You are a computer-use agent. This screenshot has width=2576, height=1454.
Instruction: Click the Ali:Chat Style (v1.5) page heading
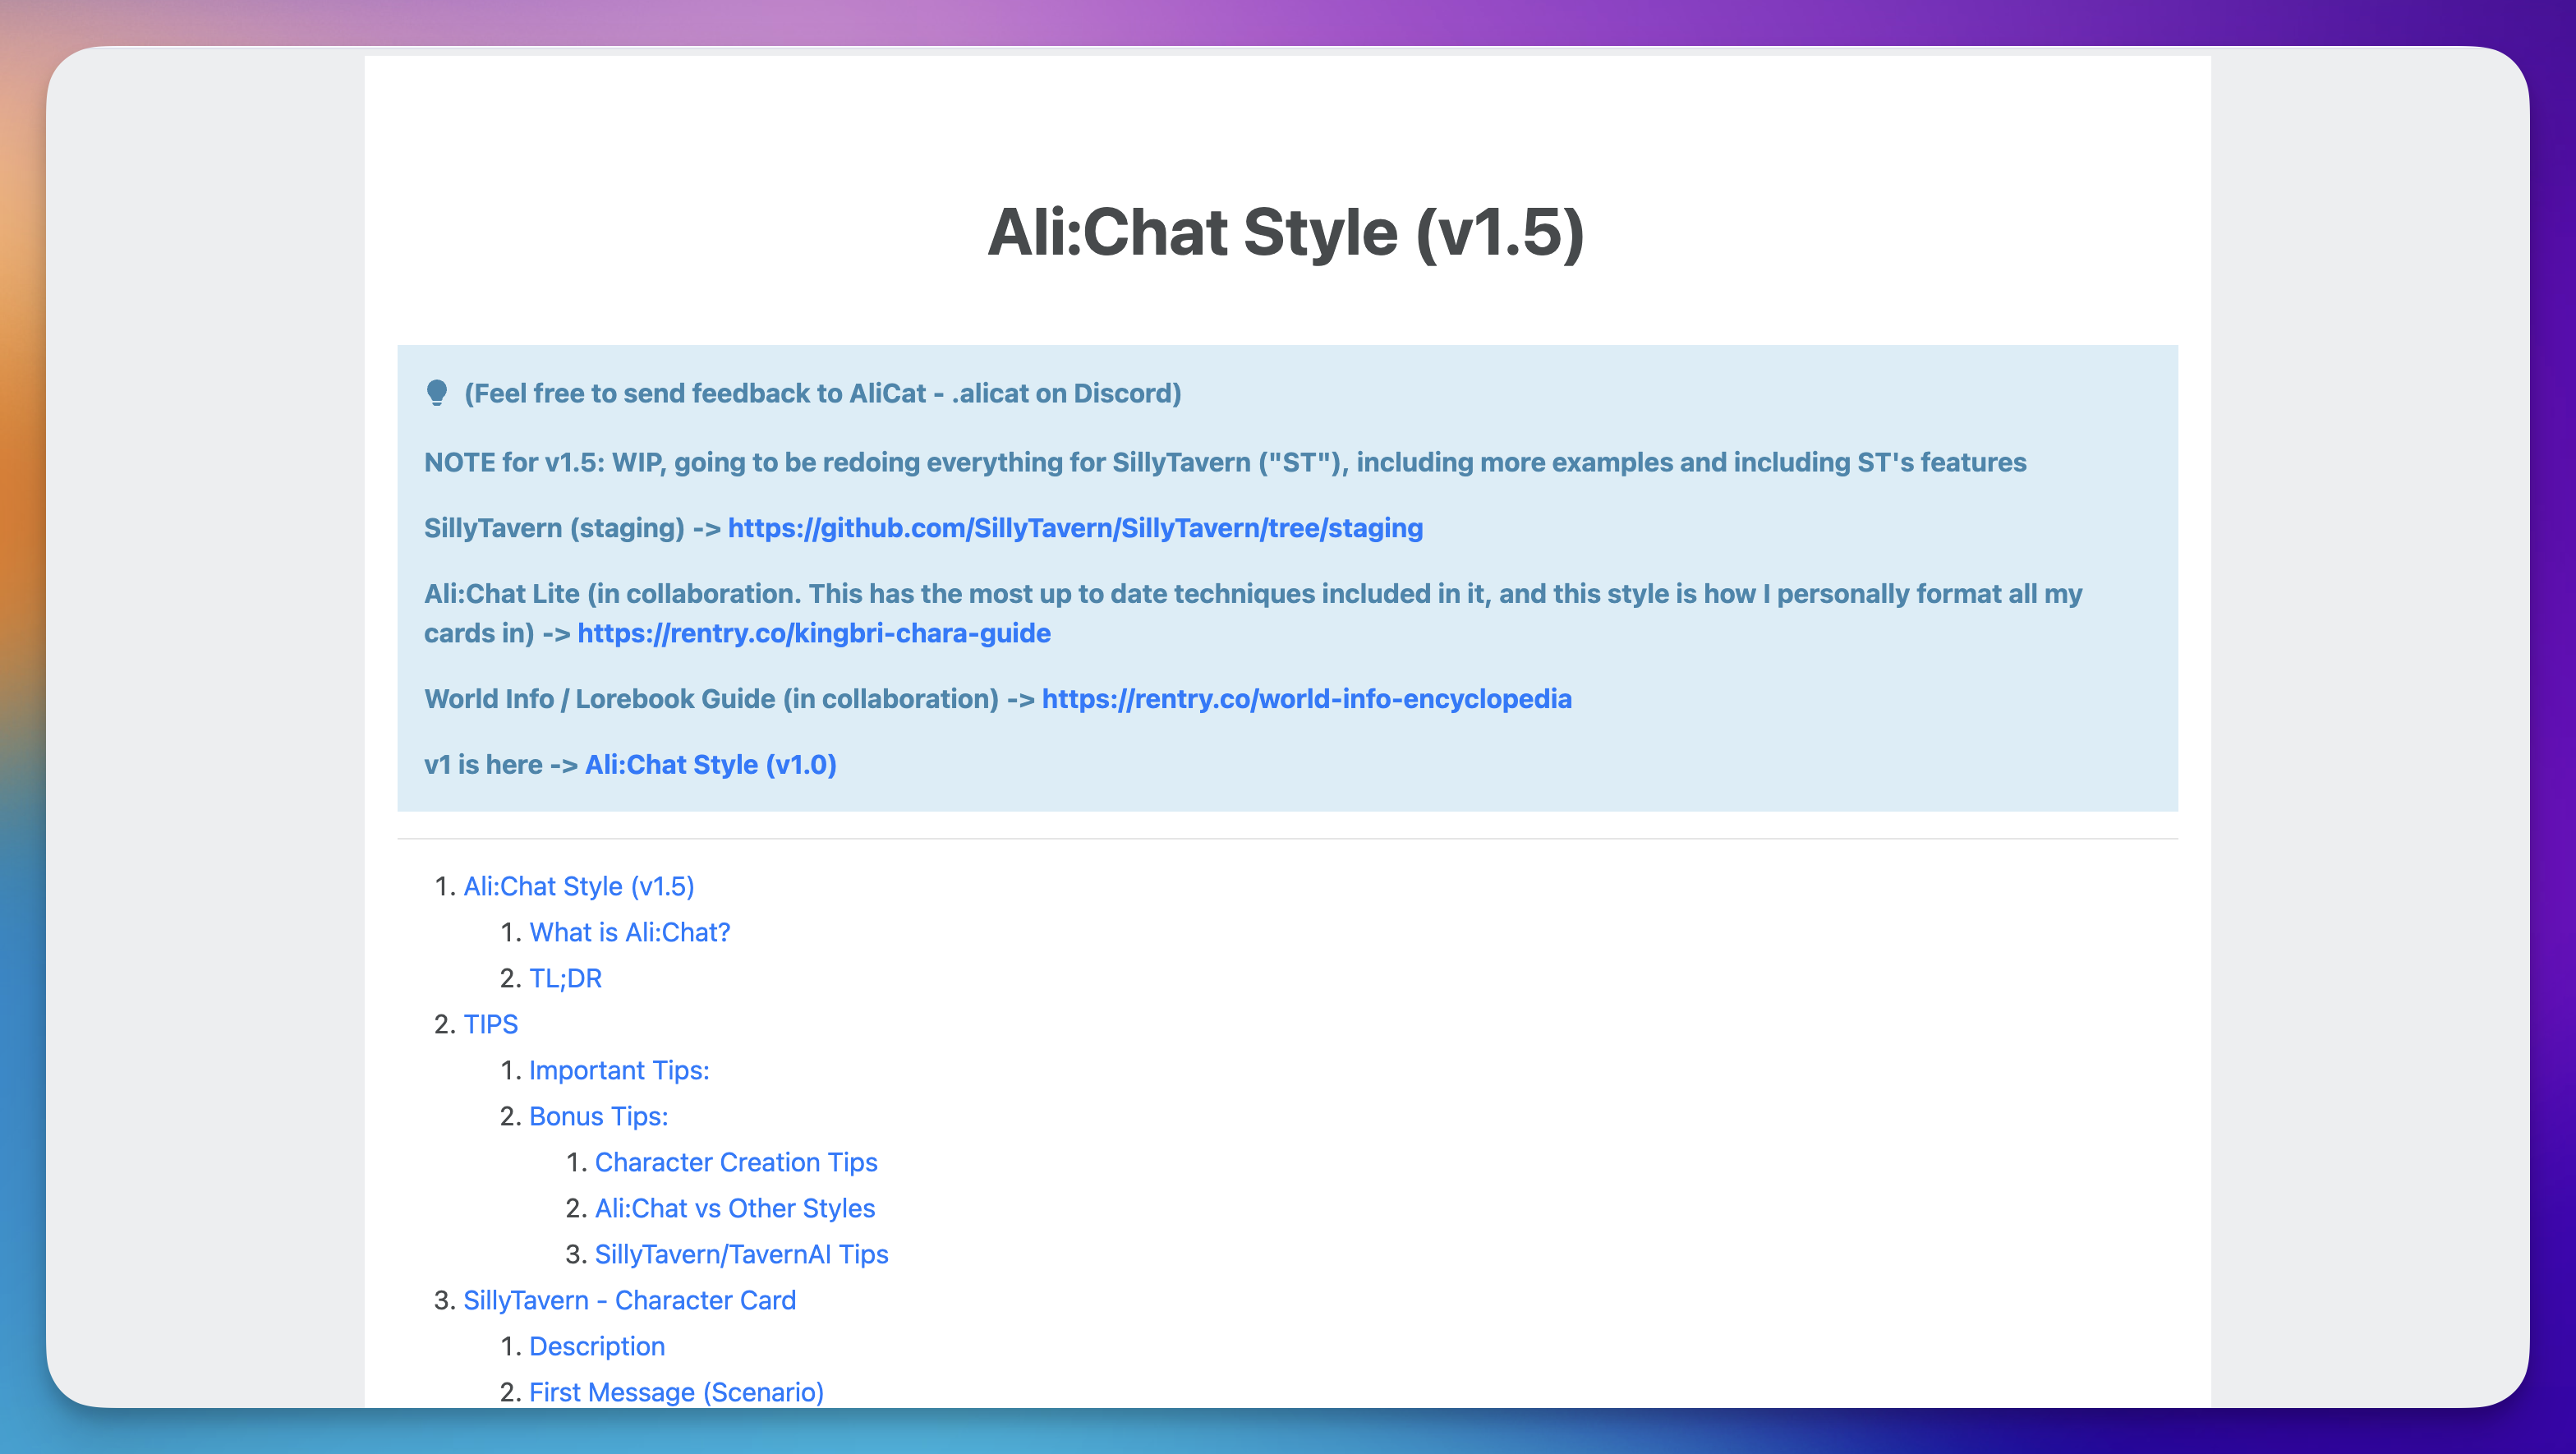[x=1286, y=232]
